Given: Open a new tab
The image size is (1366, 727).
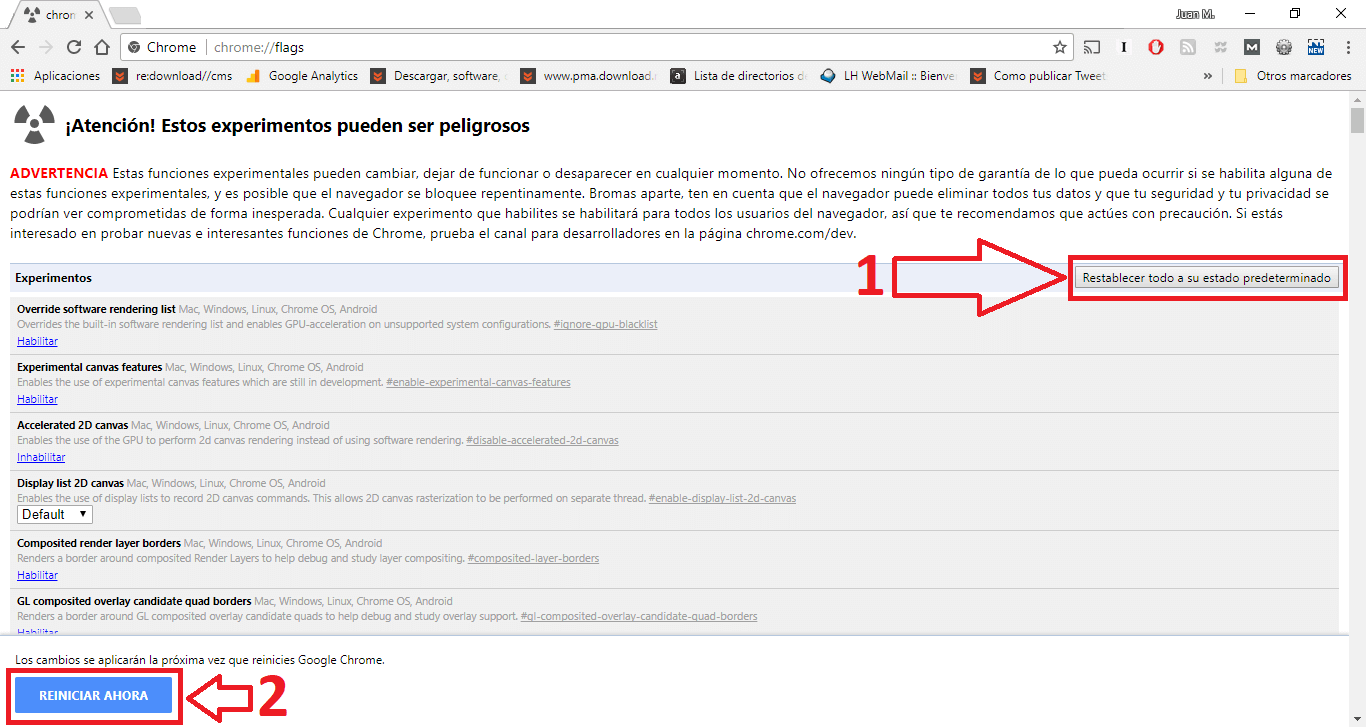Looking at the screenshot, I should [125, 16].
